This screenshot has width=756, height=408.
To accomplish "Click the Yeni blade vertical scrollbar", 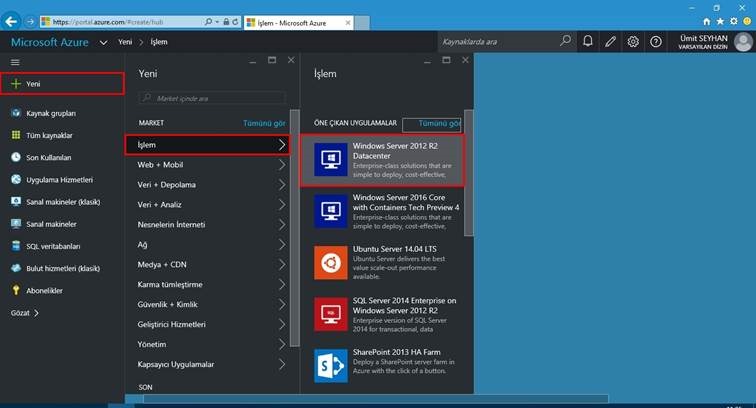I will coord(295,228).
